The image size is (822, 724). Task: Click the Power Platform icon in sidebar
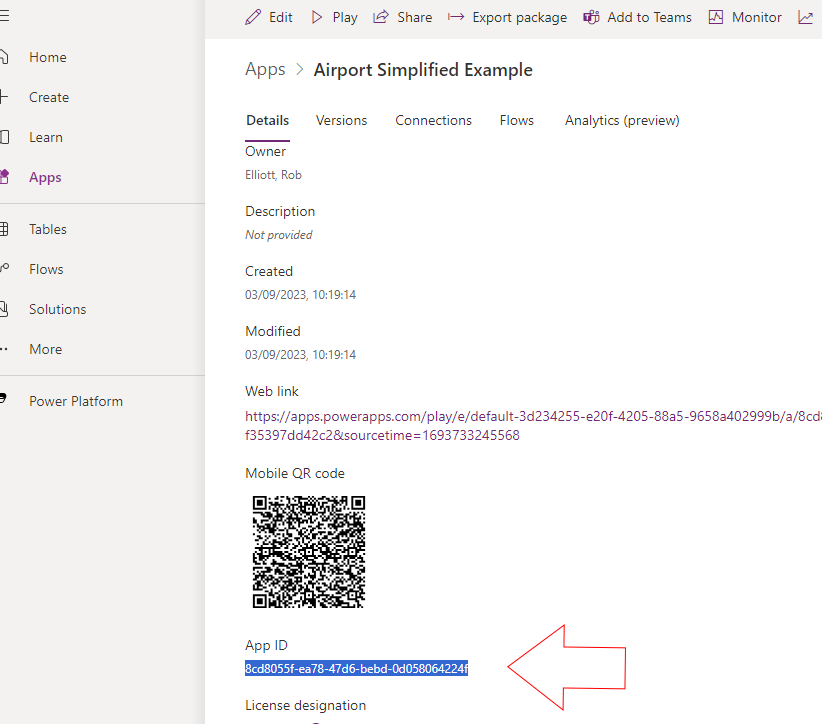(3, 398)
